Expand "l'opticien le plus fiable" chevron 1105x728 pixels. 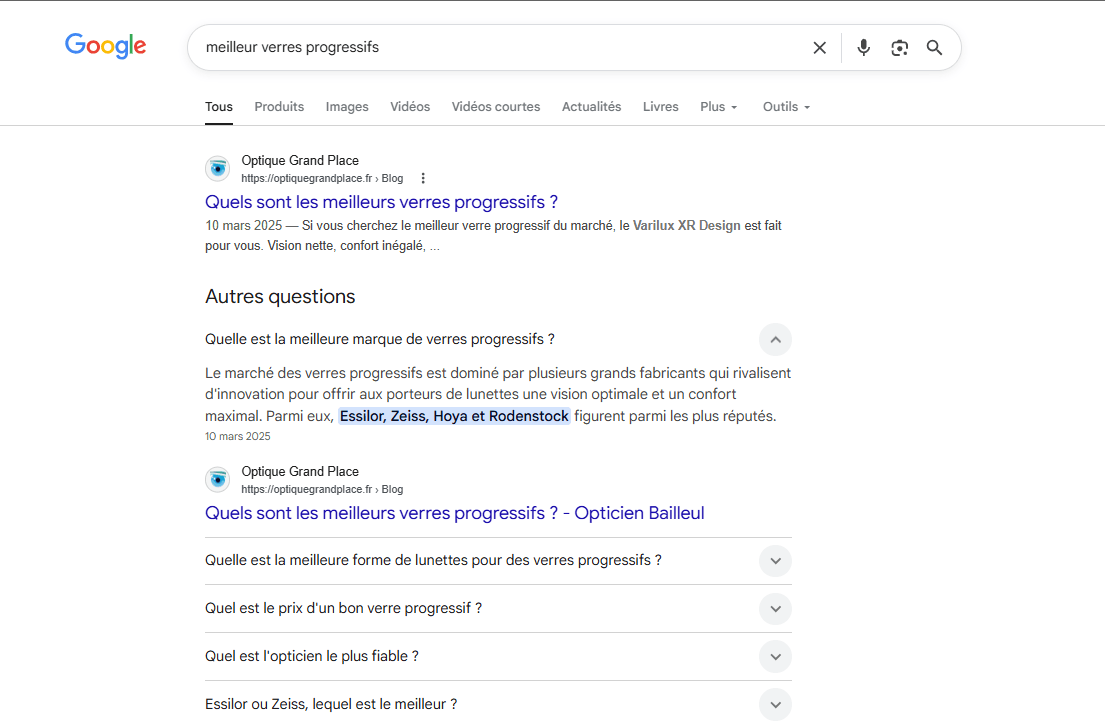775,657
